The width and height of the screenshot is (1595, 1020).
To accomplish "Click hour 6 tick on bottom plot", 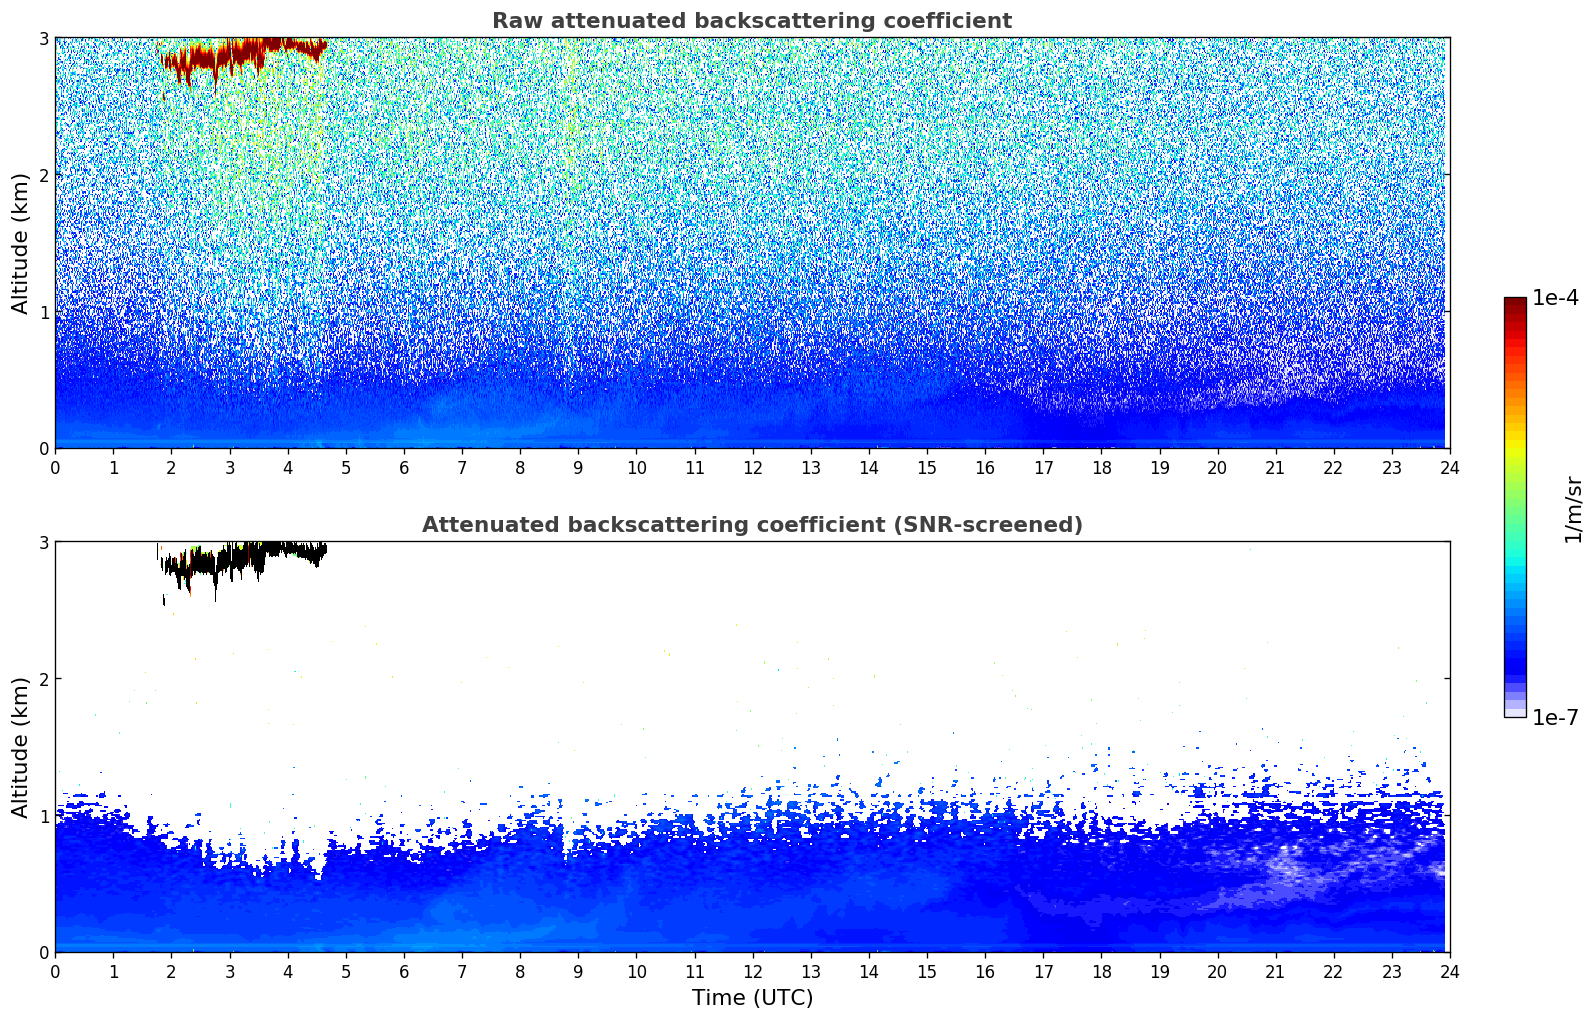I will [404, 972].
